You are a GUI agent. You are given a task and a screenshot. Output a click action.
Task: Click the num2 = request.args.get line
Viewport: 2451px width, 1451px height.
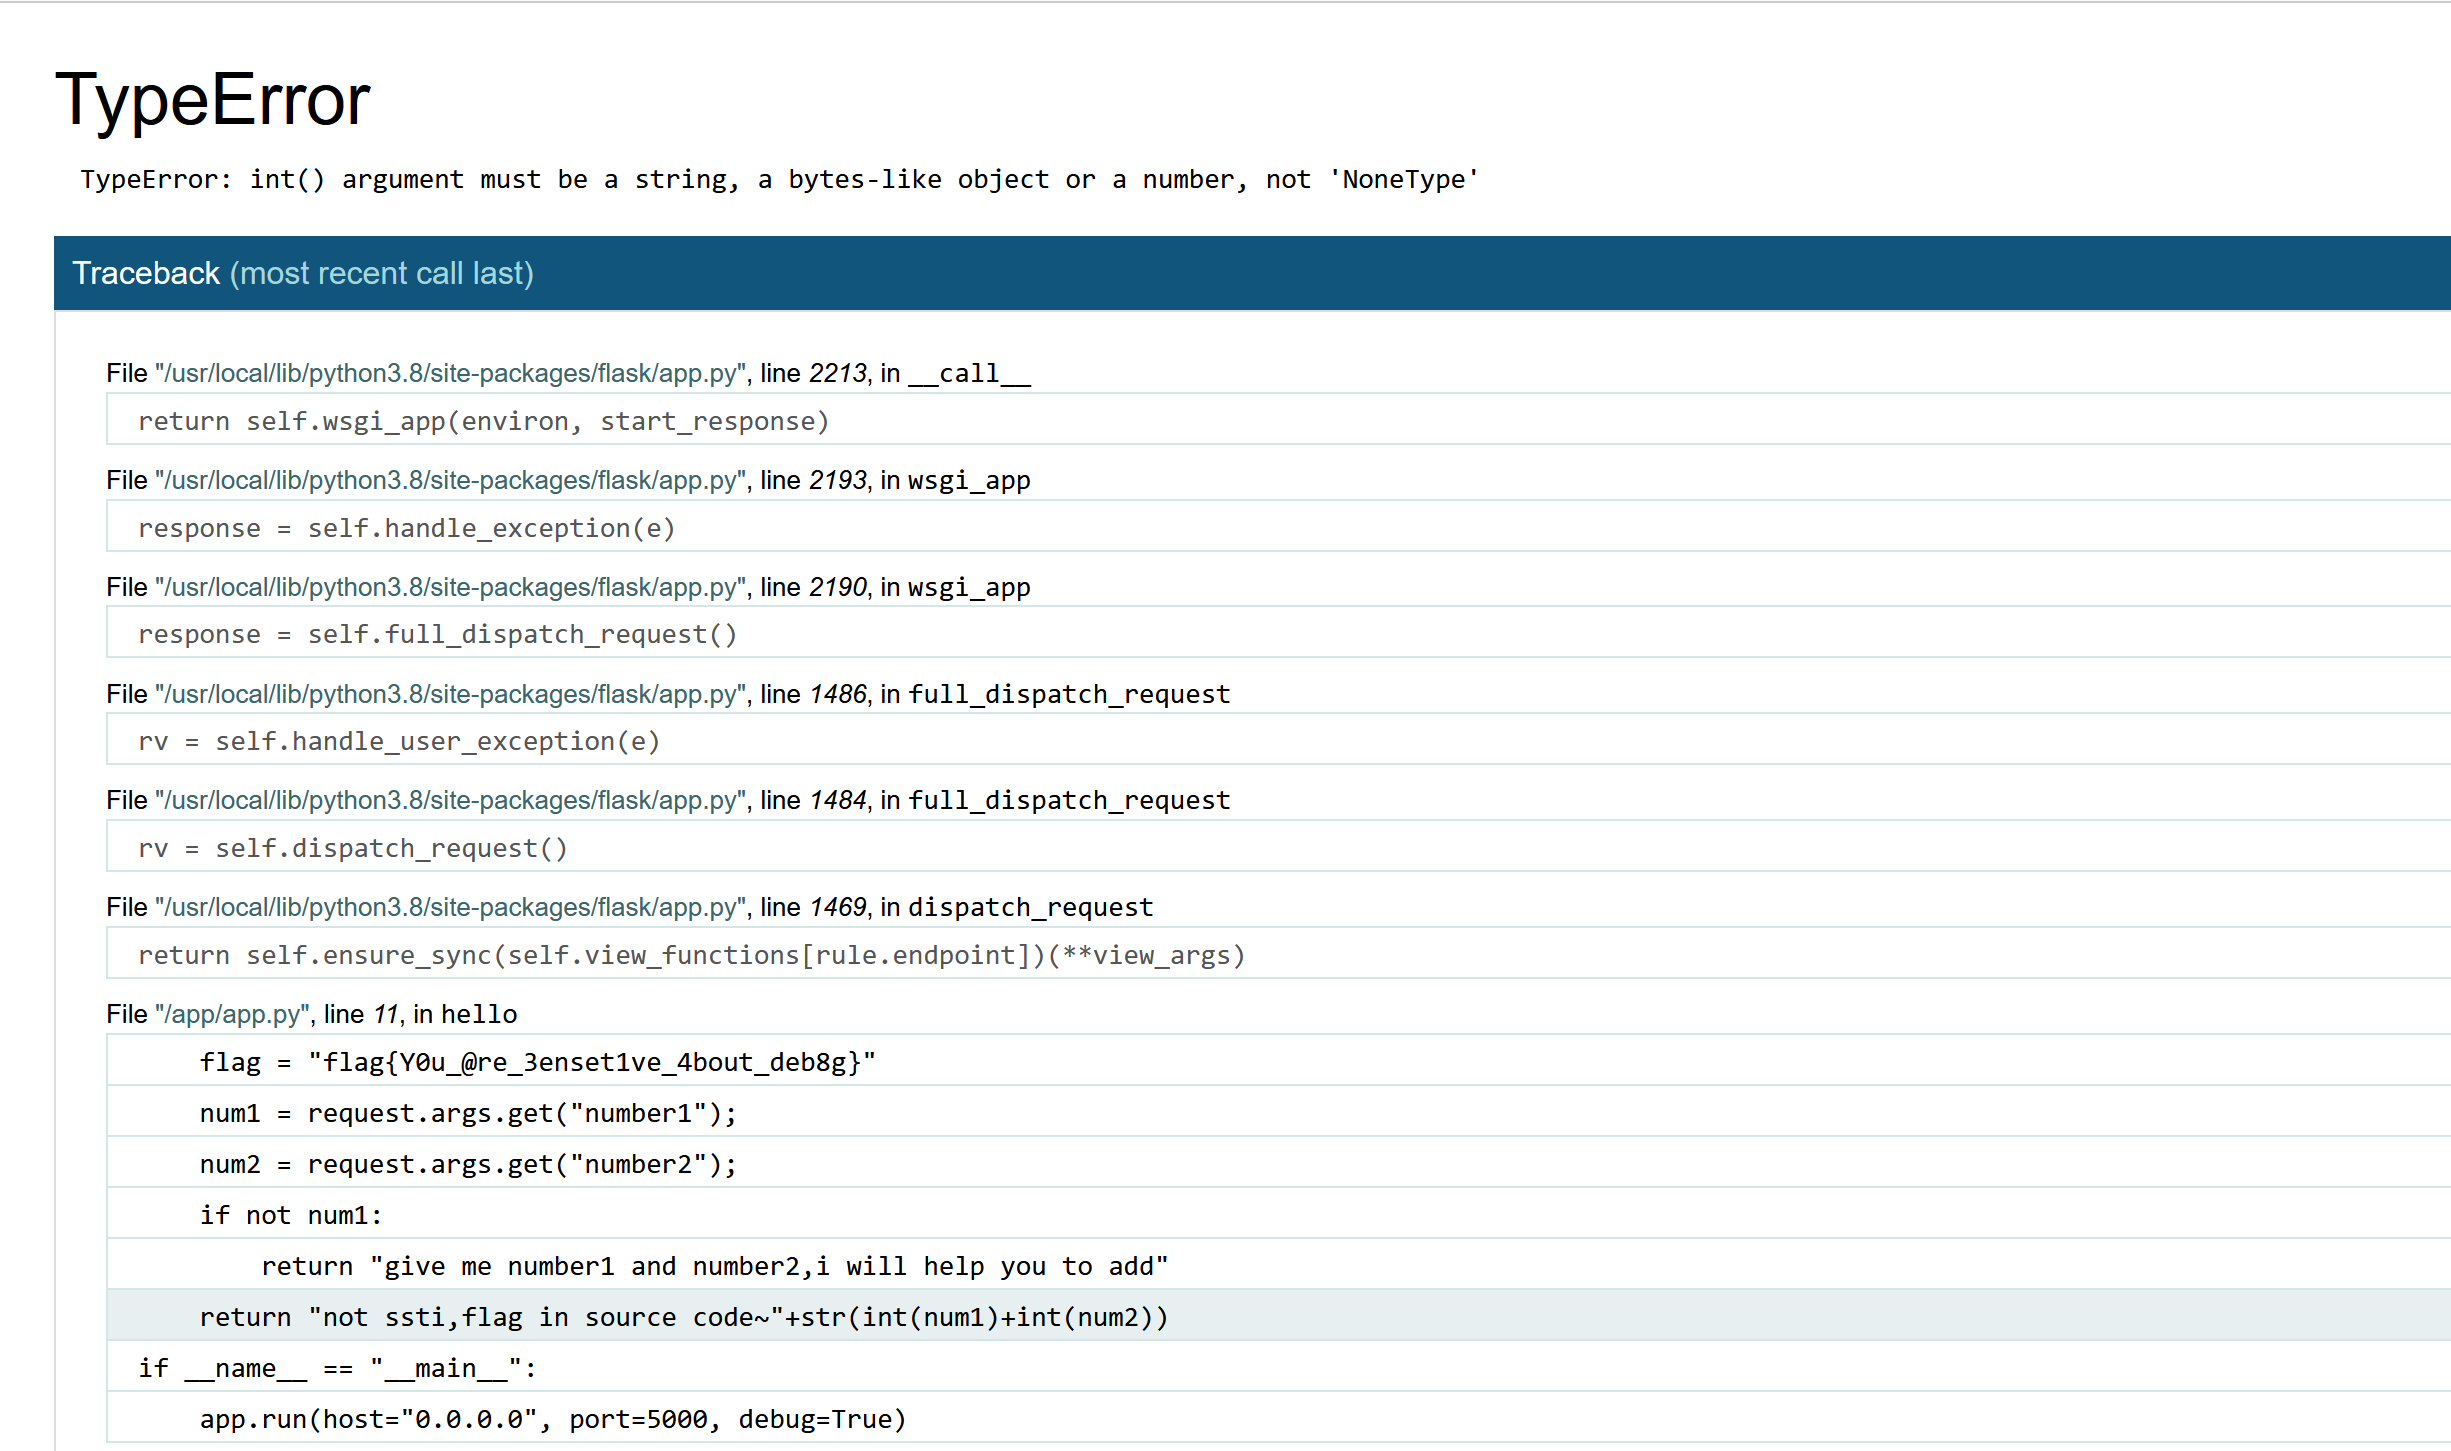click(1278, 1164)
